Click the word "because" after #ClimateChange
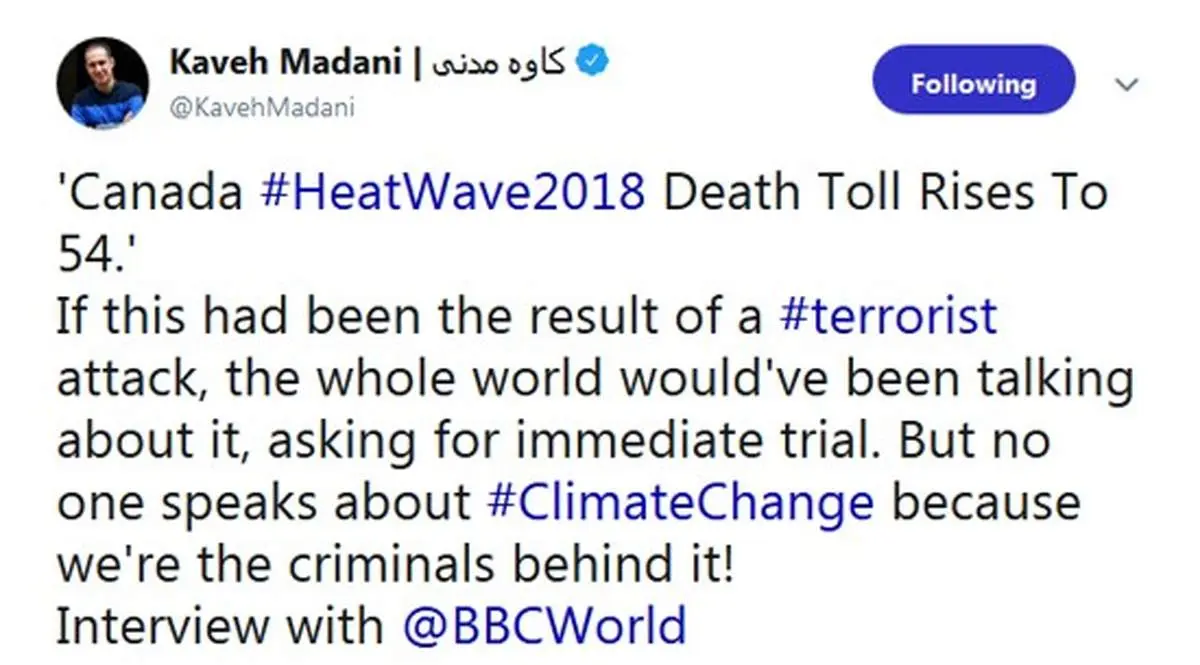This screenshot has width=1200, height=665. [x=986, y=502]
